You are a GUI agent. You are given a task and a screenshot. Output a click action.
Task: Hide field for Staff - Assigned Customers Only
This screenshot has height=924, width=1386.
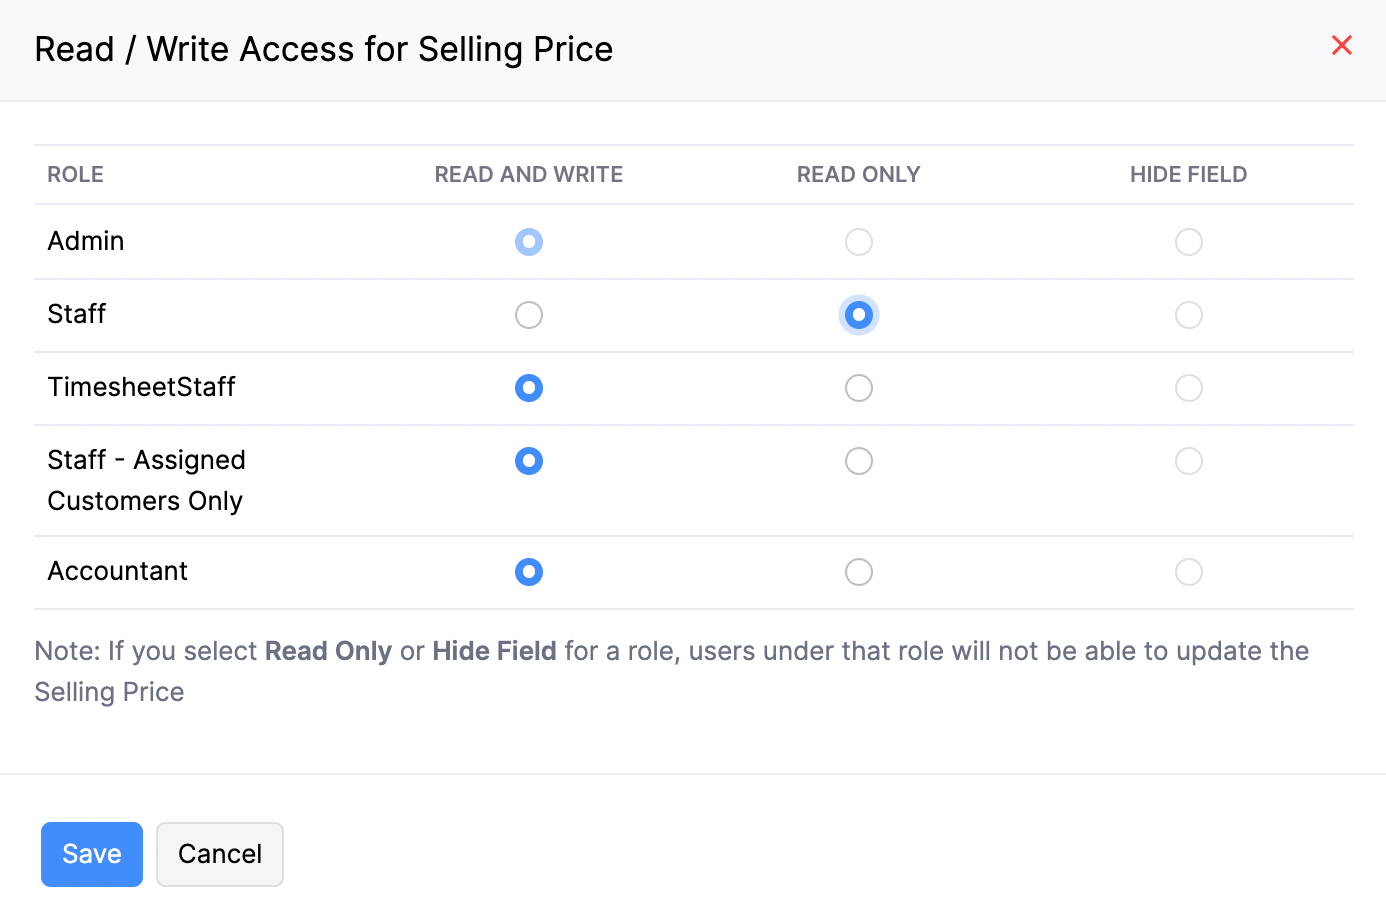(x=1189, y=461)
